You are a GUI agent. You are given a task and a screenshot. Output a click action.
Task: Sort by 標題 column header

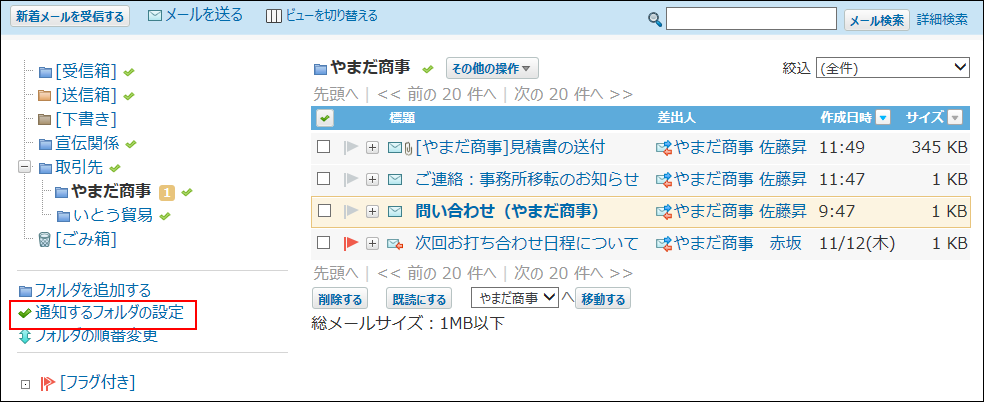(x=402, y=117)
